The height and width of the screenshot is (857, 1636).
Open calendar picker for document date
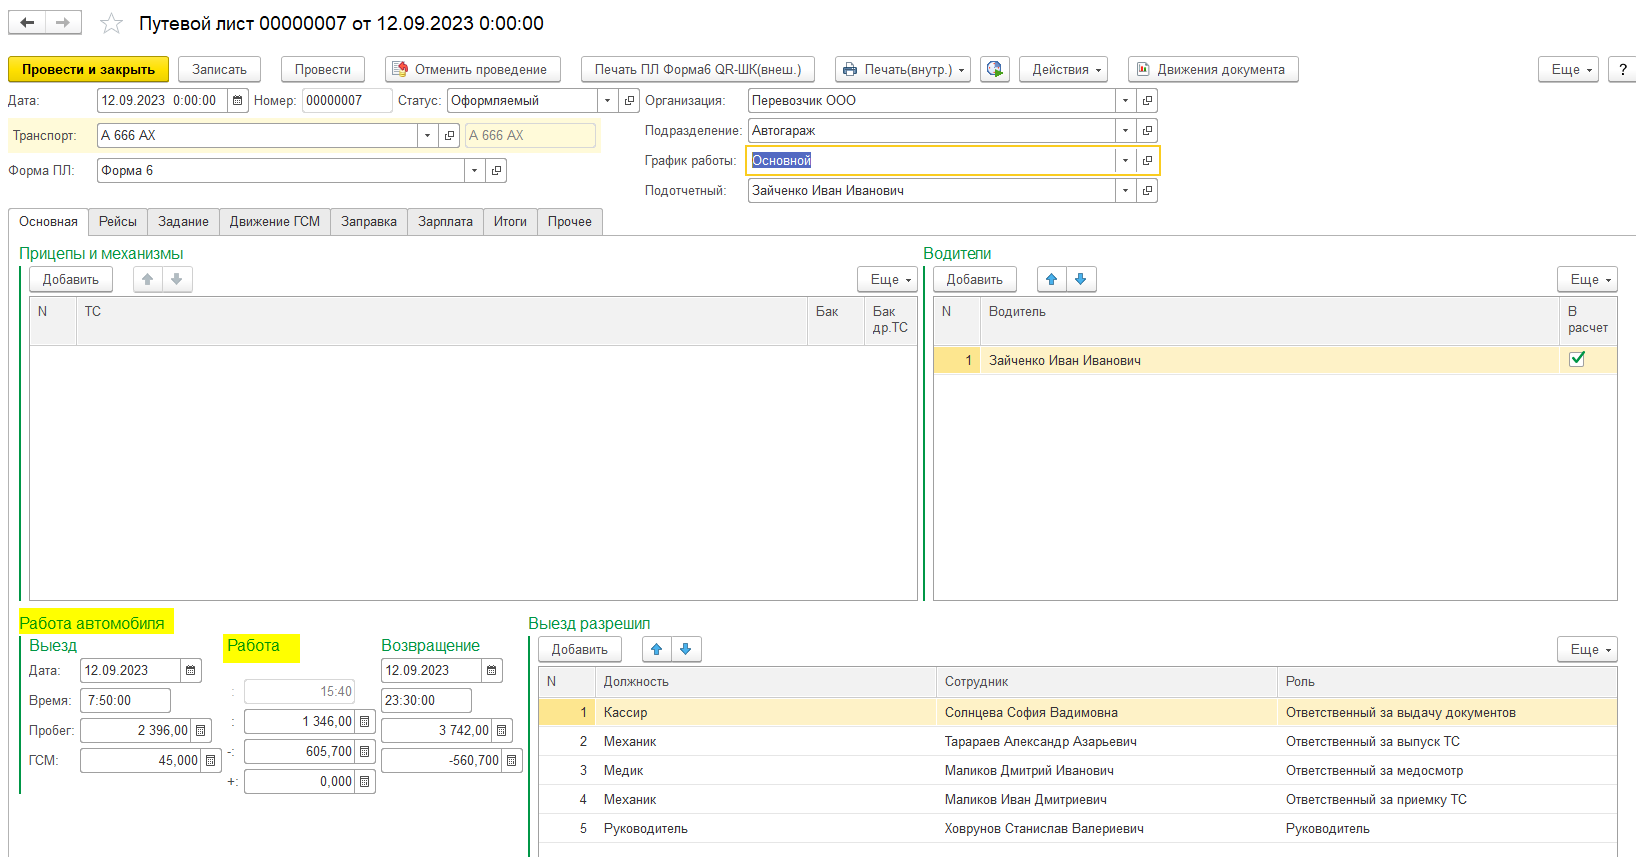237,100
